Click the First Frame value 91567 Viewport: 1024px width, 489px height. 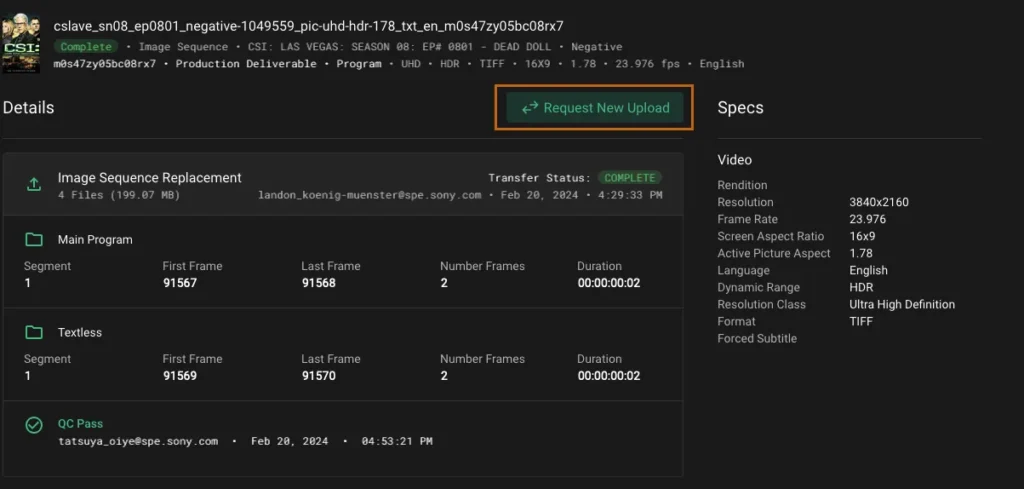coord(179,283)
